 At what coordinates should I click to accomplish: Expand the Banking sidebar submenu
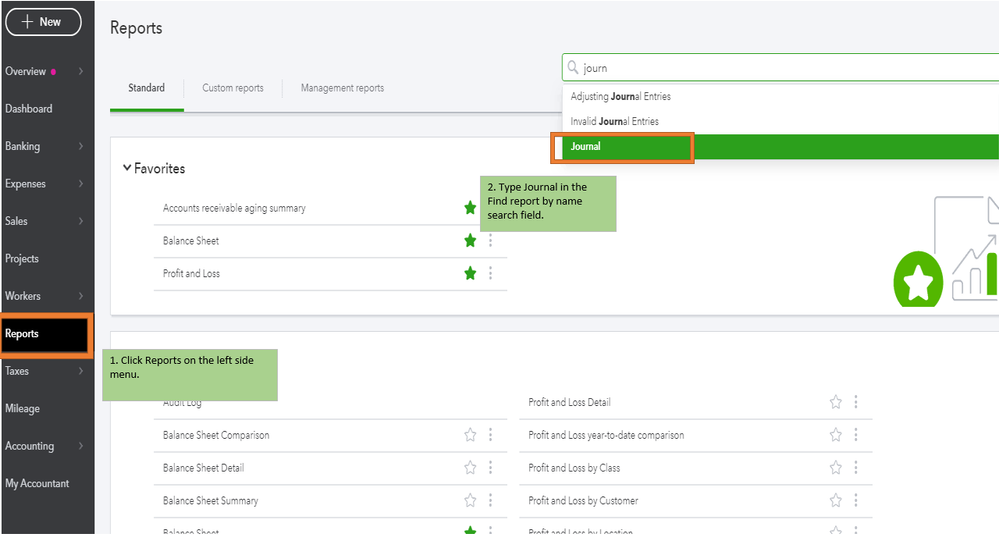(x=80, y=146)
